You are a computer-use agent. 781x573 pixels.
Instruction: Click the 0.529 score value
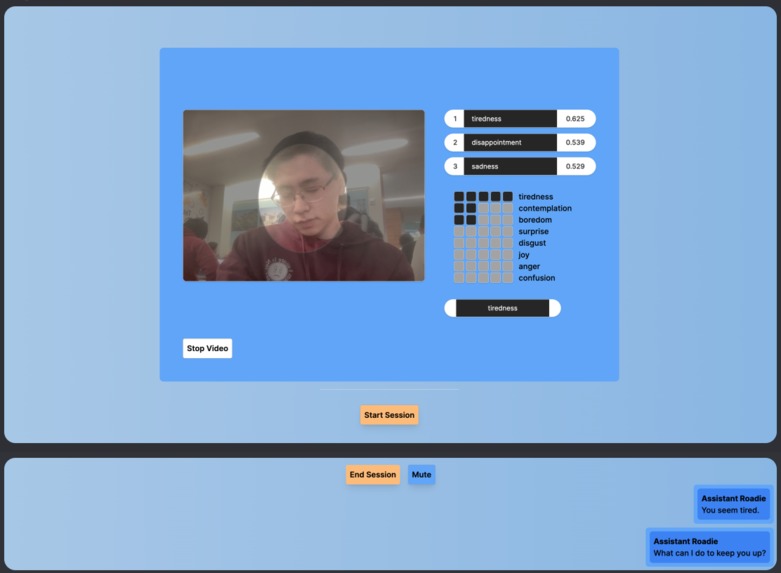point(575,166)
